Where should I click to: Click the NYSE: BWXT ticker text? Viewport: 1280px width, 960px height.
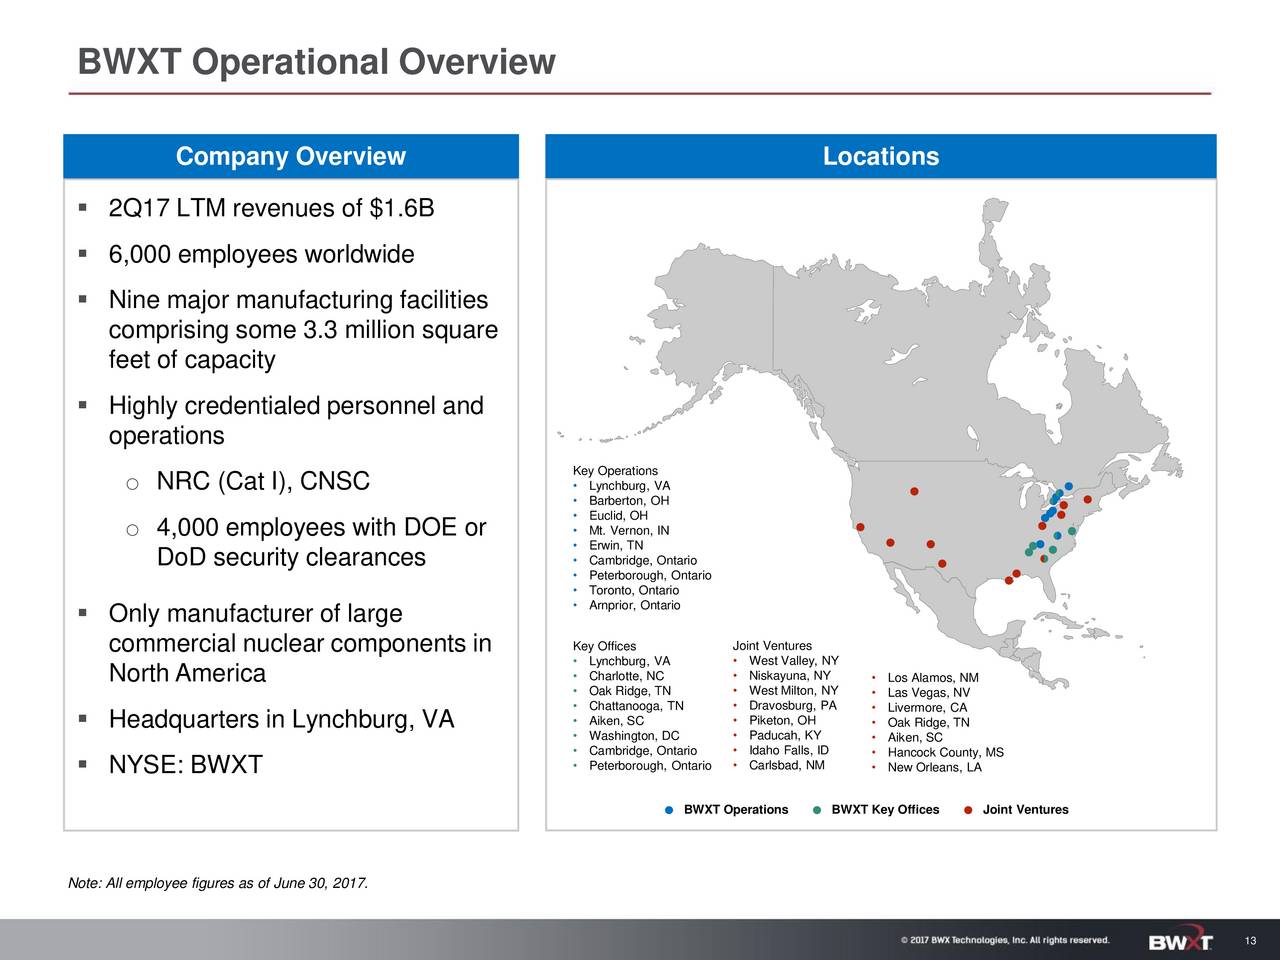(x=184, y=765)
